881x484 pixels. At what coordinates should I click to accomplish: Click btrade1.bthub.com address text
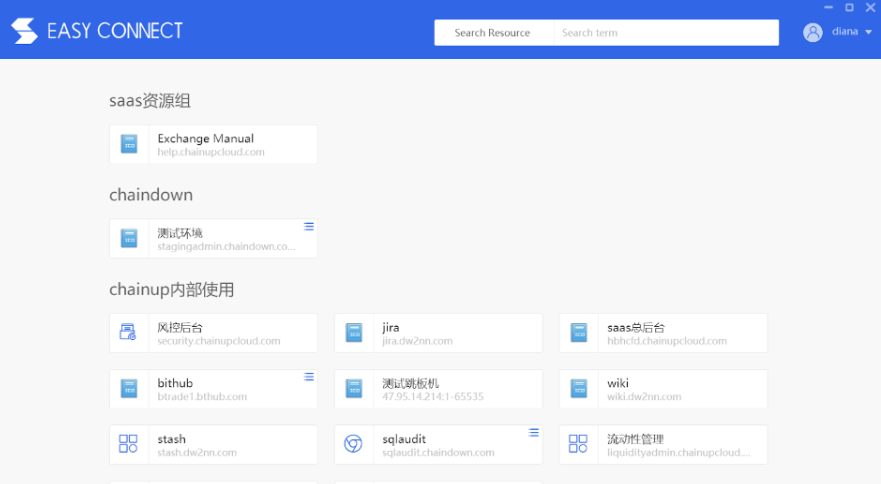coord(202,396)
